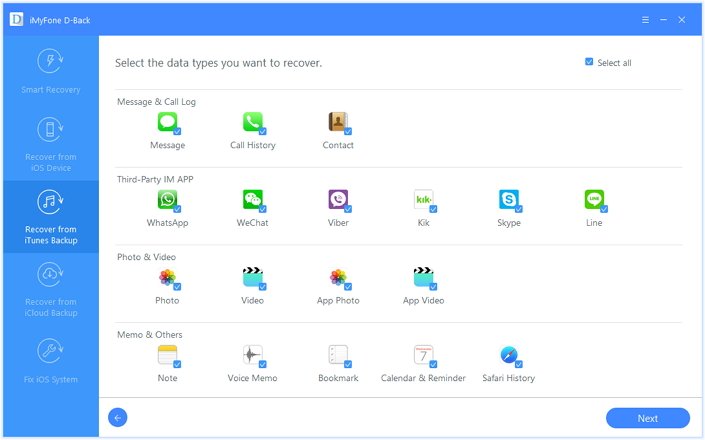The width and height of the screenshot is (705, 440).
Task: Click the WhatsApp icon
Action: 167,200
